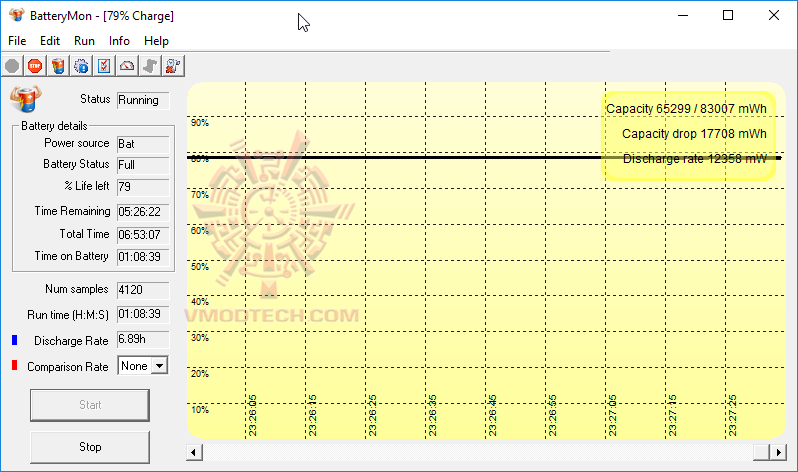Click Time on Battery value 01:08:39
The height and width of the screenshot is (472, 798).
click(x=143, y=257)
